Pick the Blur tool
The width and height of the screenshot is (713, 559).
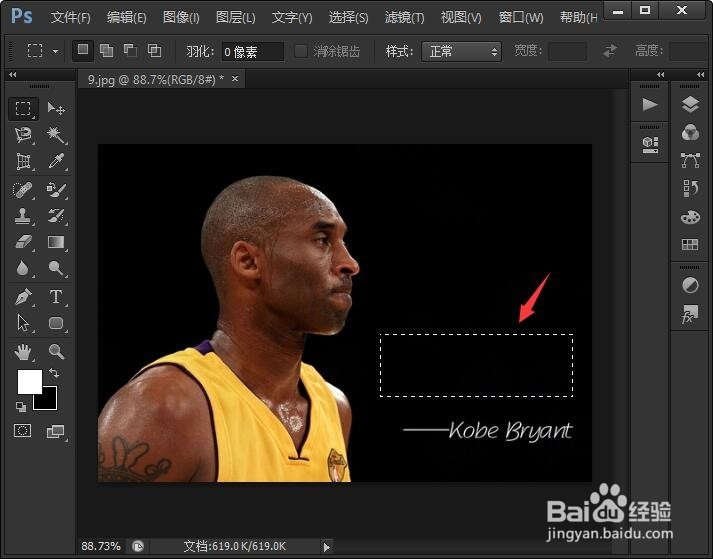pos(23,268)
